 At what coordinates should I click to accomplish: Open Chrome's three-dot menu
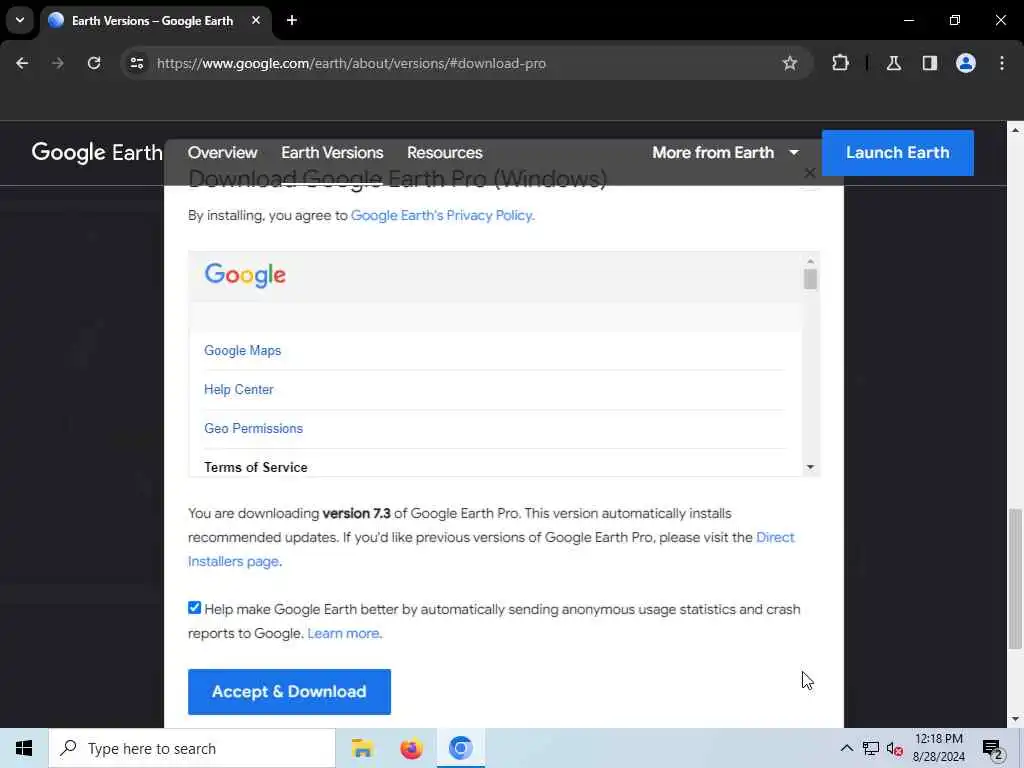[x=1002, y=63]
